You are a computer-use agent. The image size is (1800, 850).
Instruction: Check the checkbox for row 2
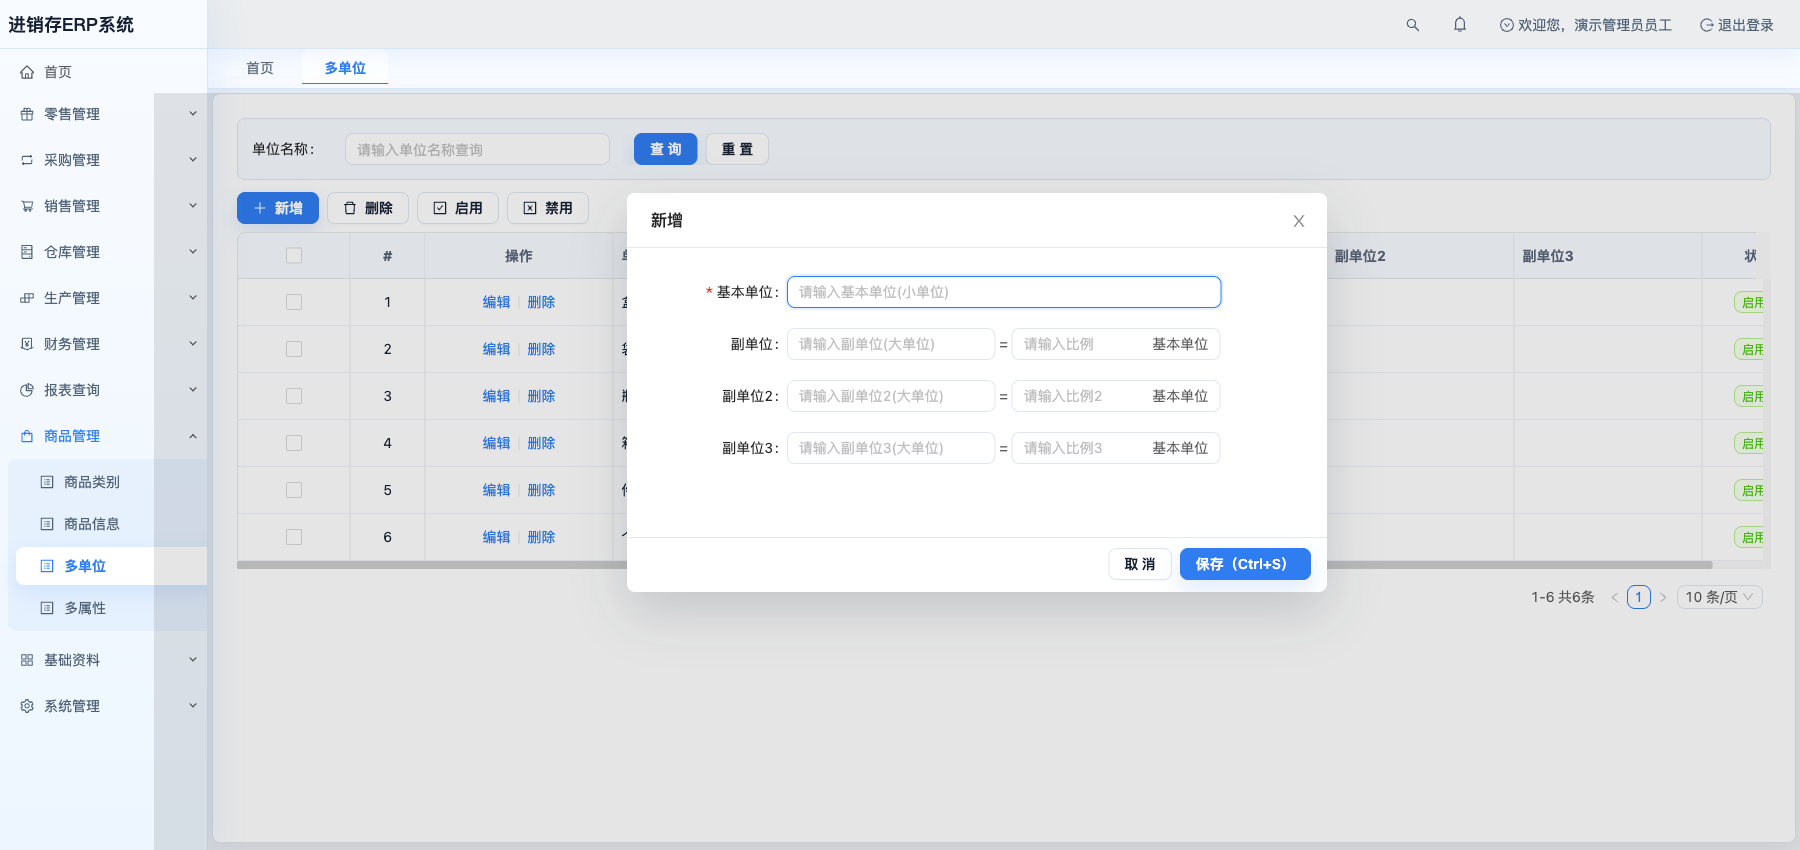[294, 349]
